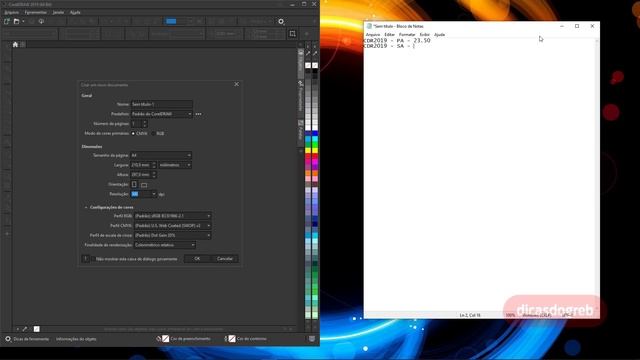Open Exibir menu in Notepad
Viewport: 640px width, 360px height.
424,35
